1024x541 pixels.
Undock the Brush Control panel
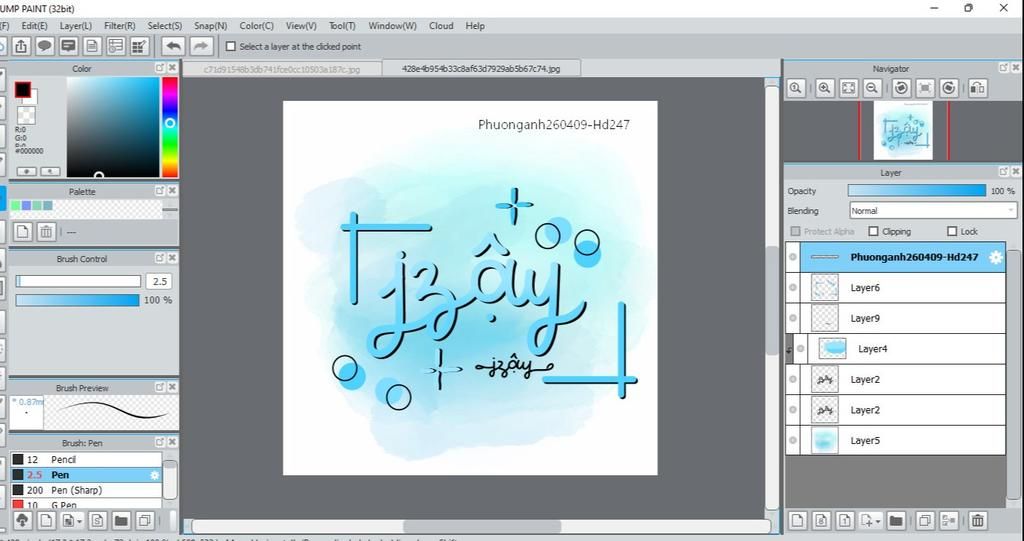coord(160,258)
